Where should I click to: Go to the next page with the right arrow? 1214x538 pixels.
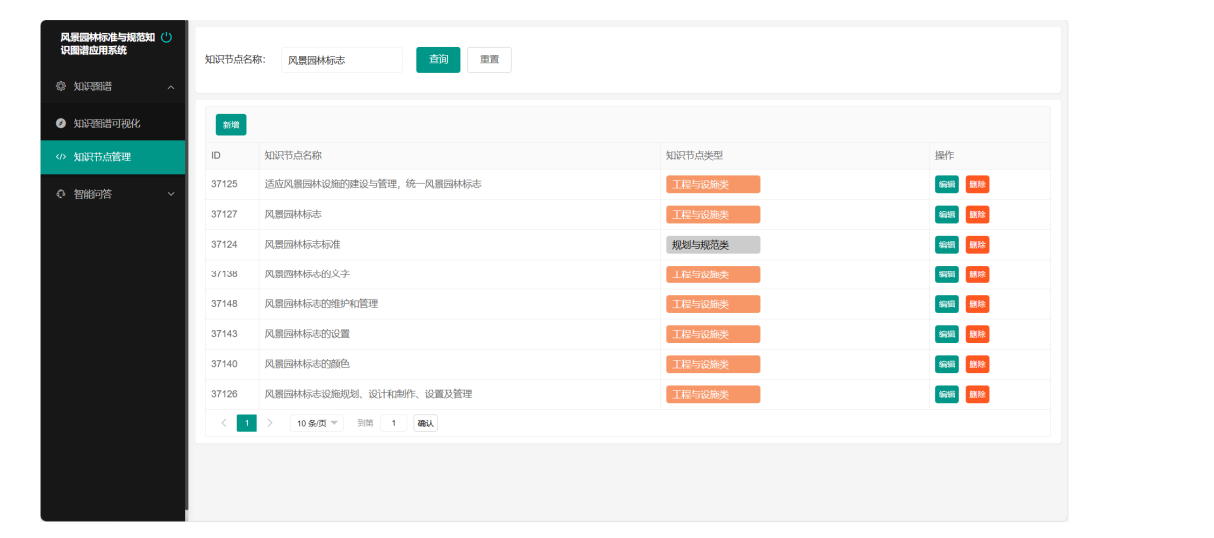tap(269, 423)
